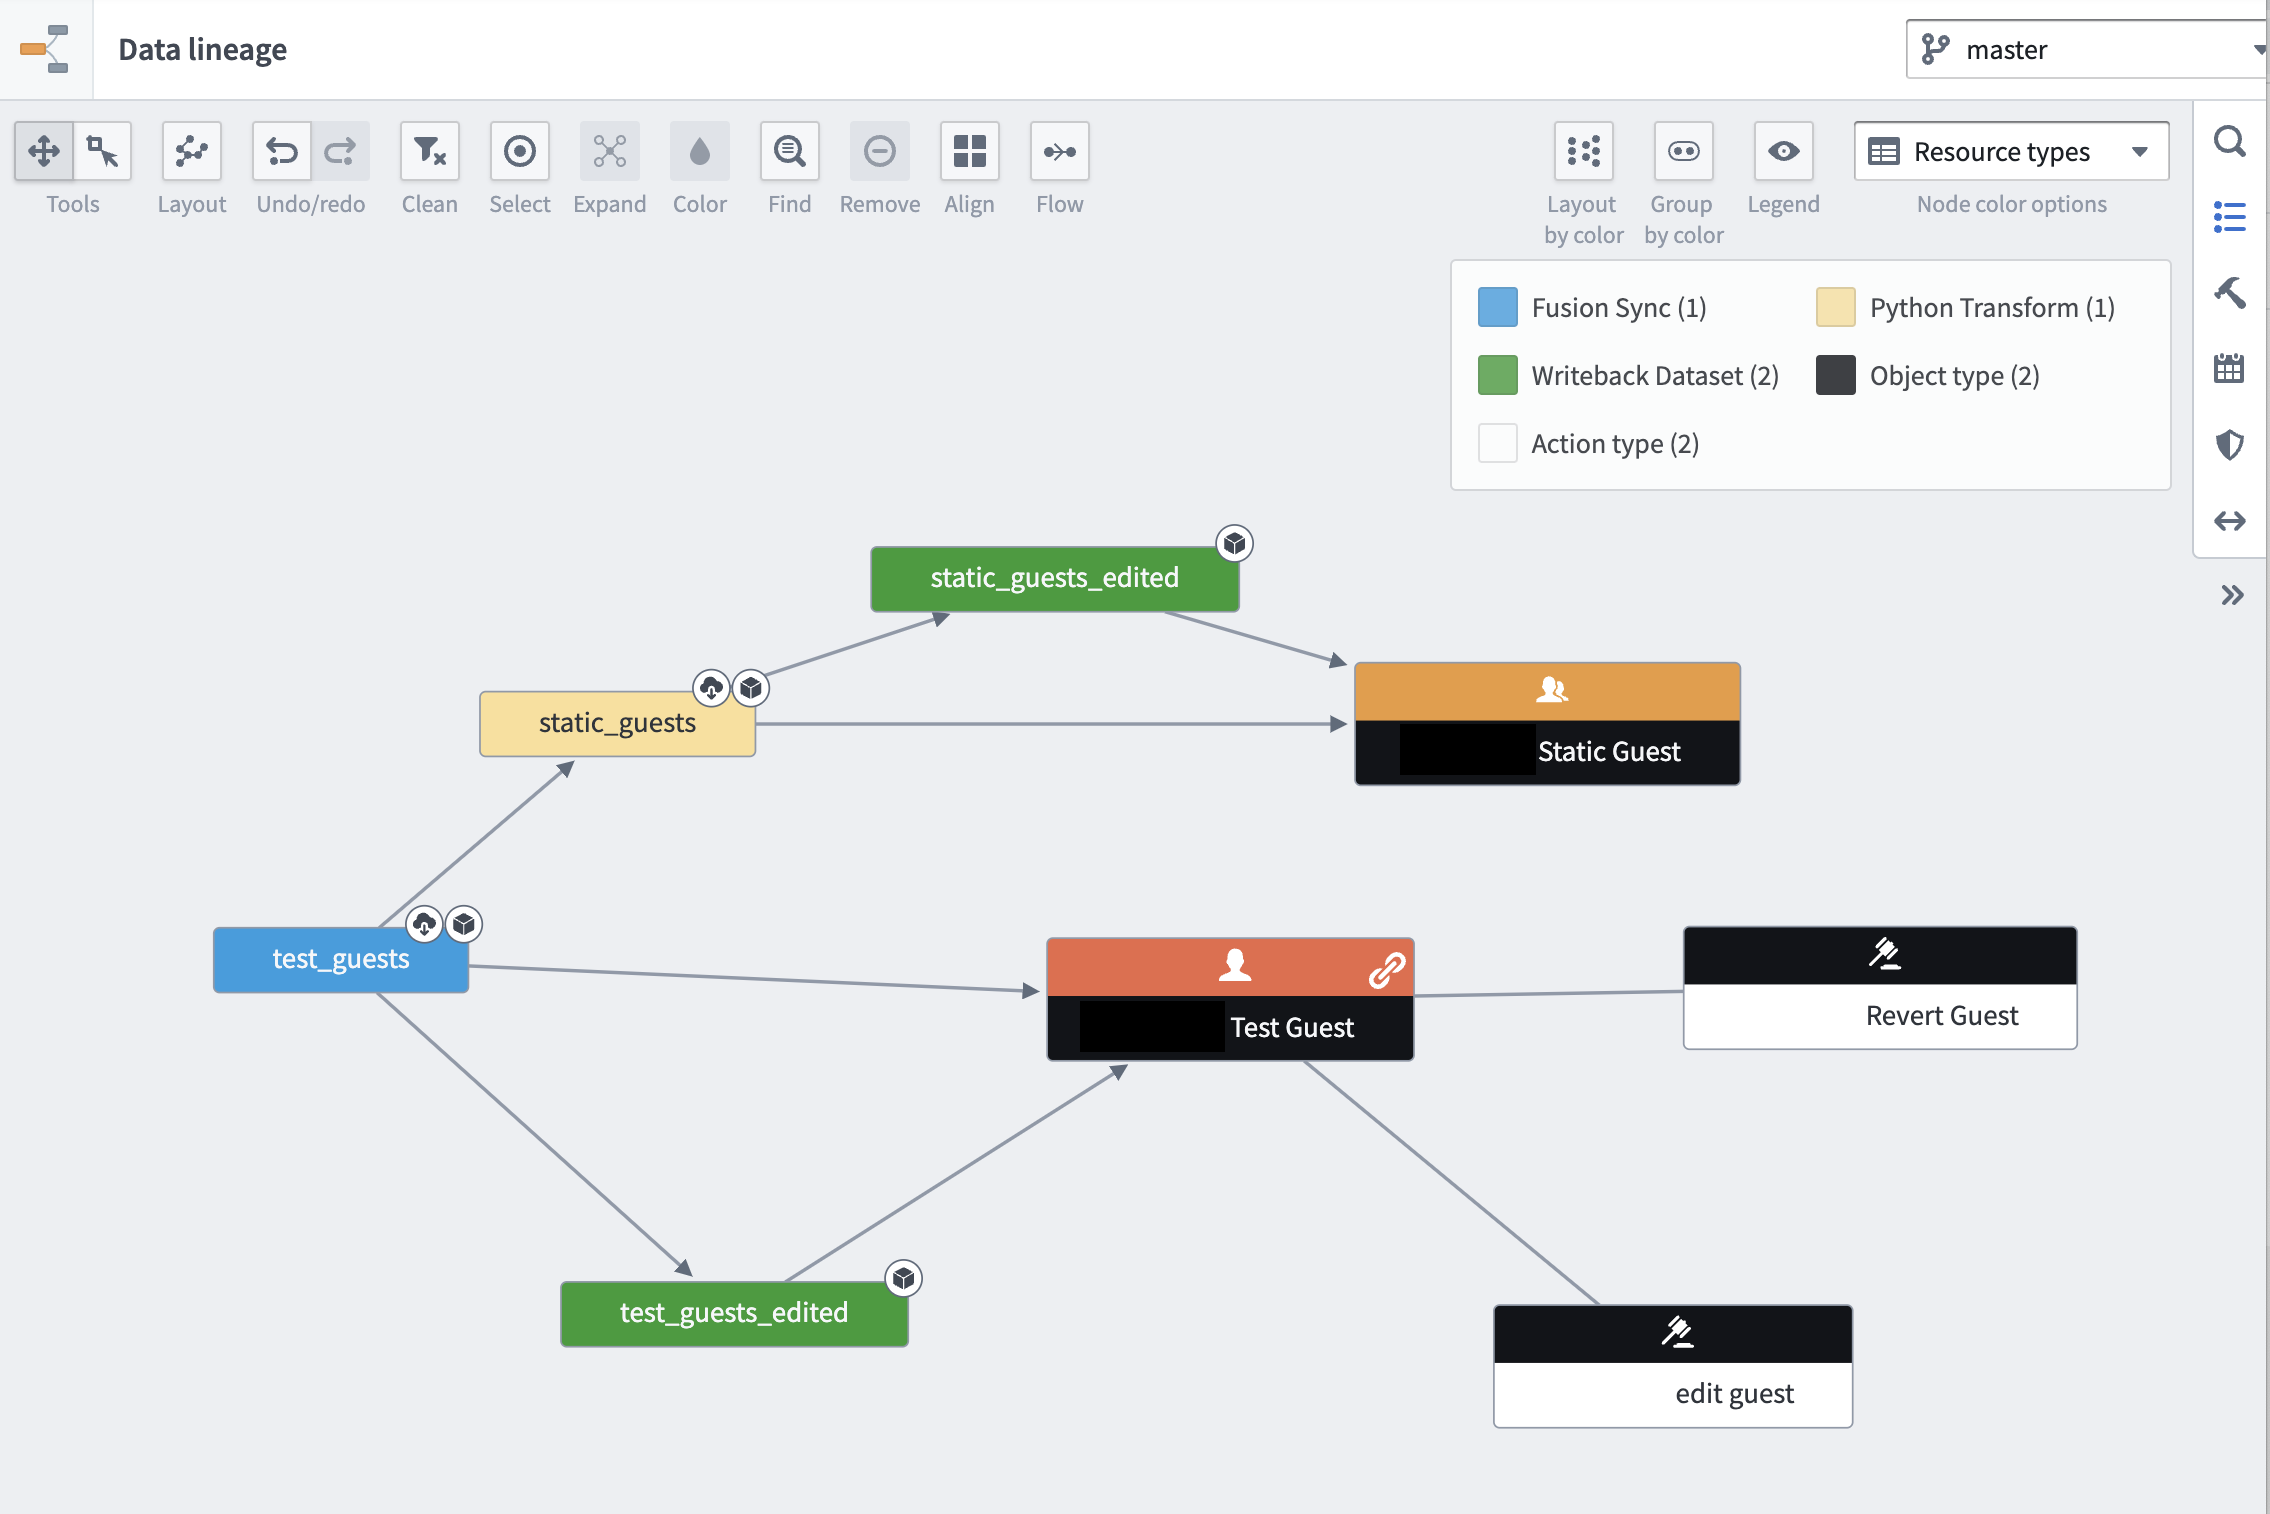
Task: Select the move/pan tool
Action: [x=44, y=152]
